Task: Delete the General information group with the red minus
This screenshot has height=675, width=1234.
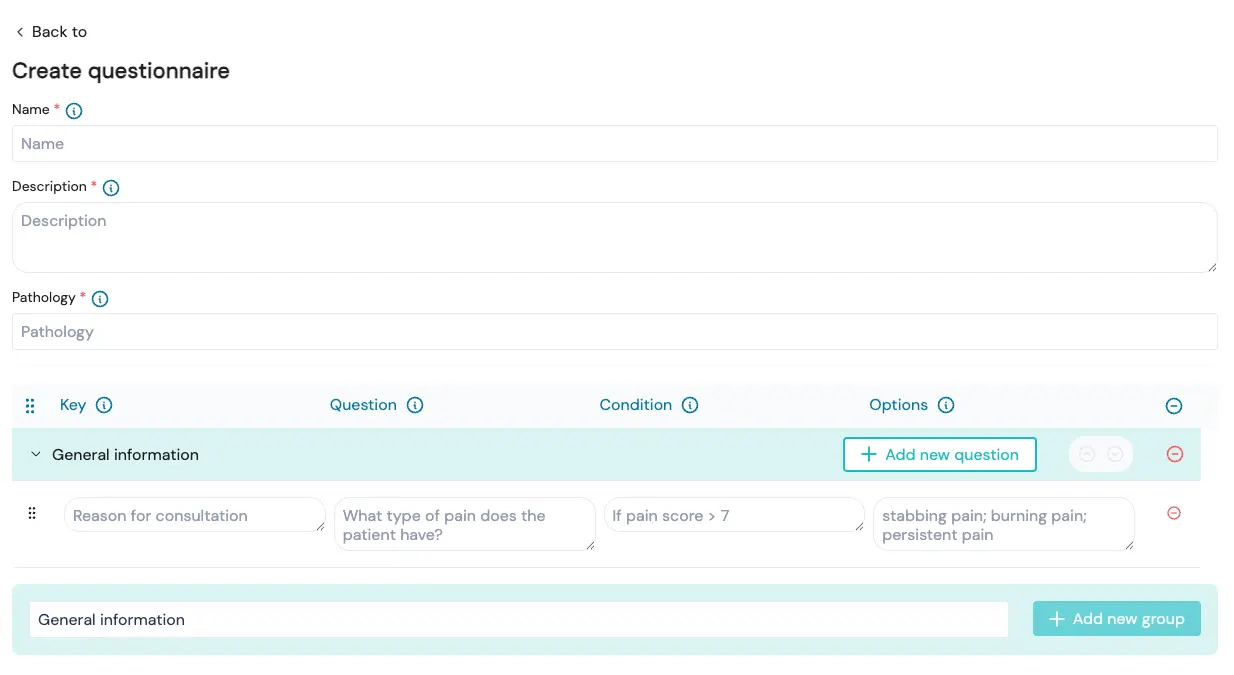Action: click(x=1174, y=454)
